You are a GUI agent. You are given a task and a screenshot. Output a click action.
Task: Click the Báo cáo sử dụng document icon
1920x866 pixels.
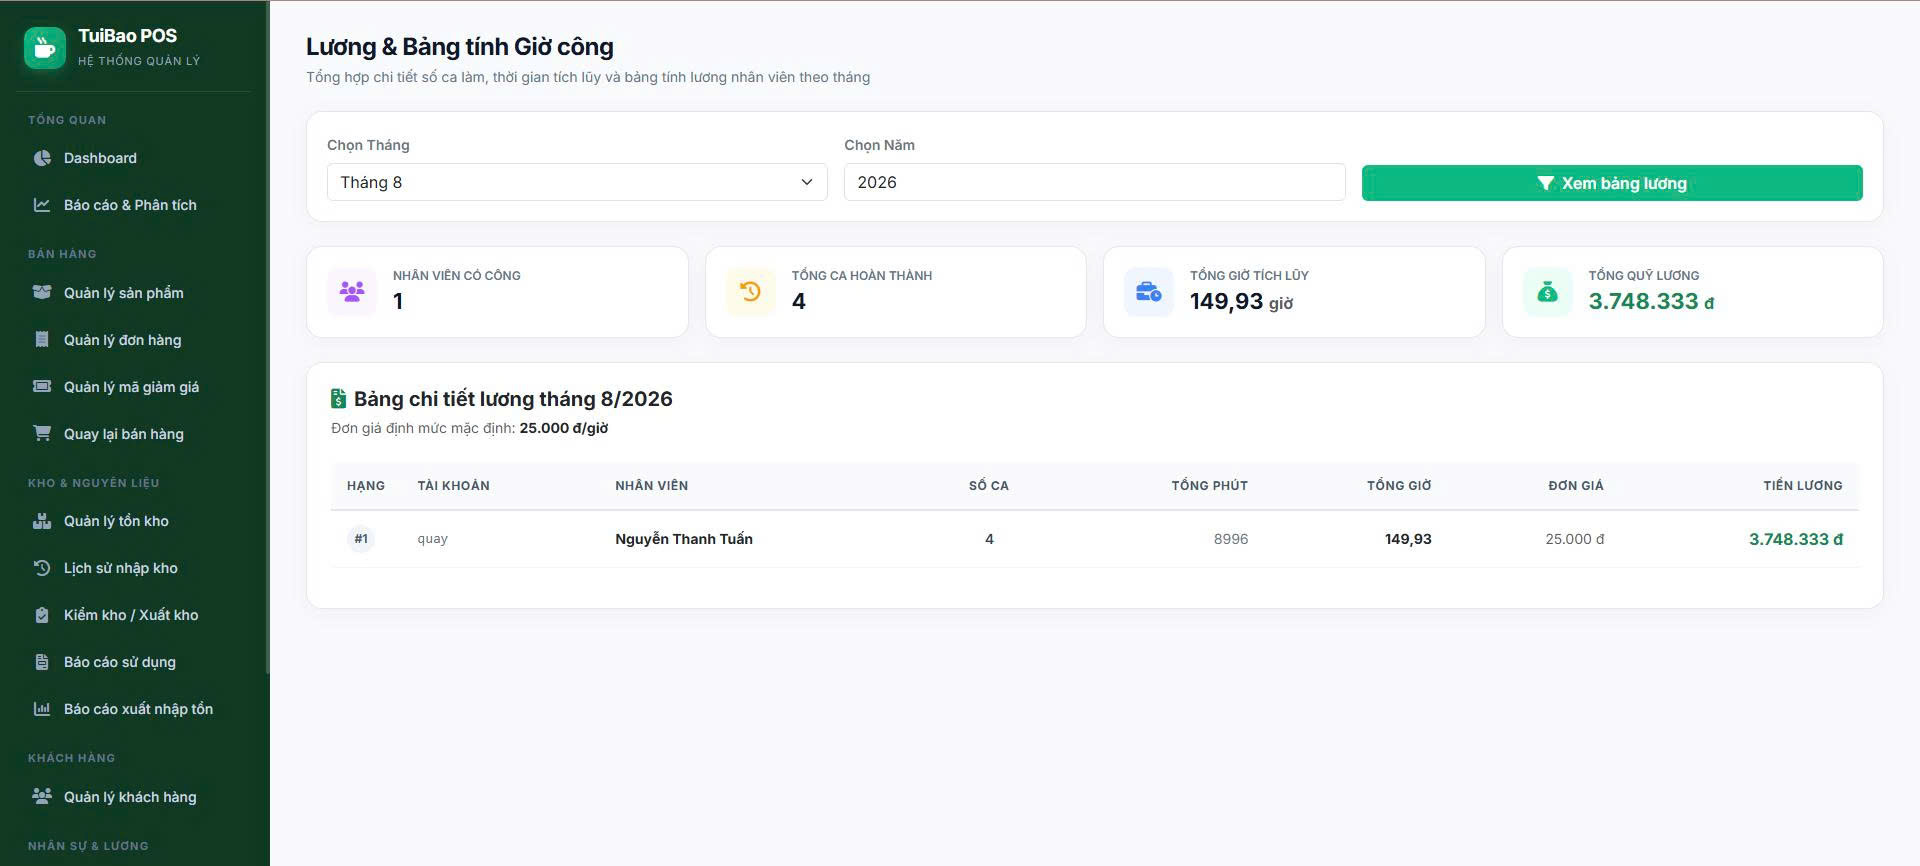pos(42,662)
